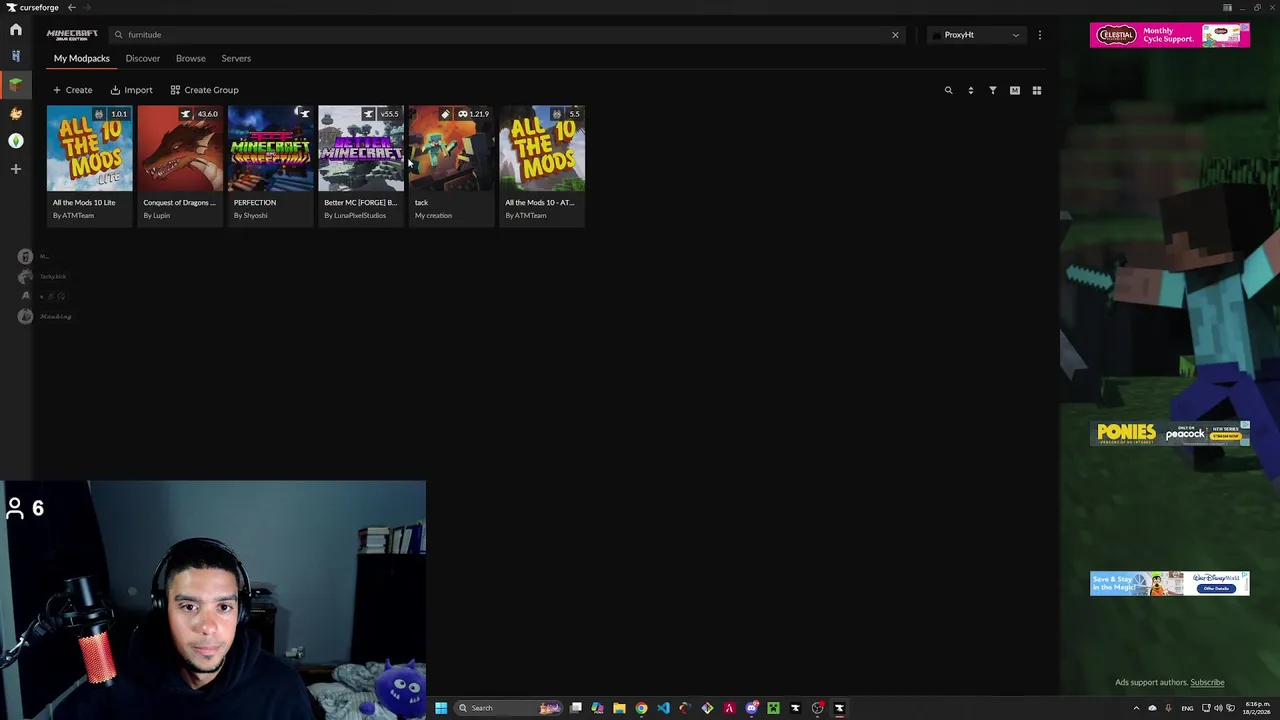The width and height of the screenshot is (1280, 720).
Task: Open the Discover tab
Action: 142,58
